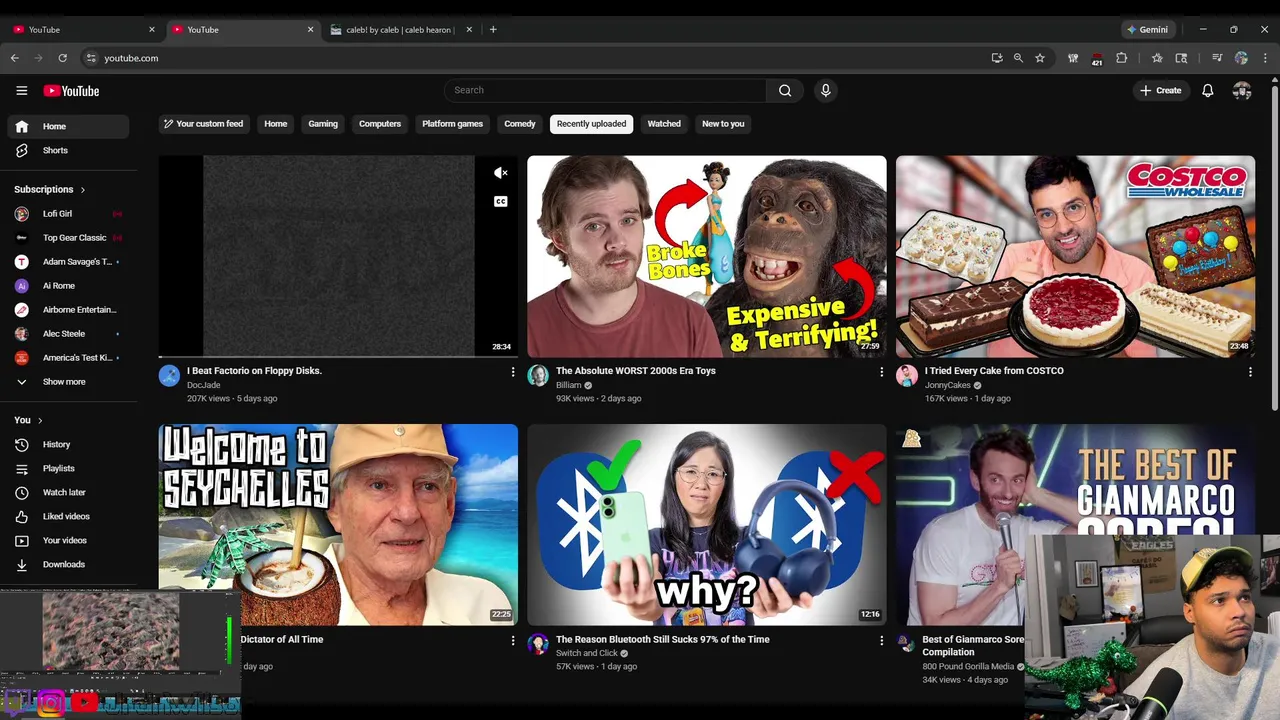Click the install app icon in address bar
This screenshot has width=1280, height=720.
click(x=997, y=58)
